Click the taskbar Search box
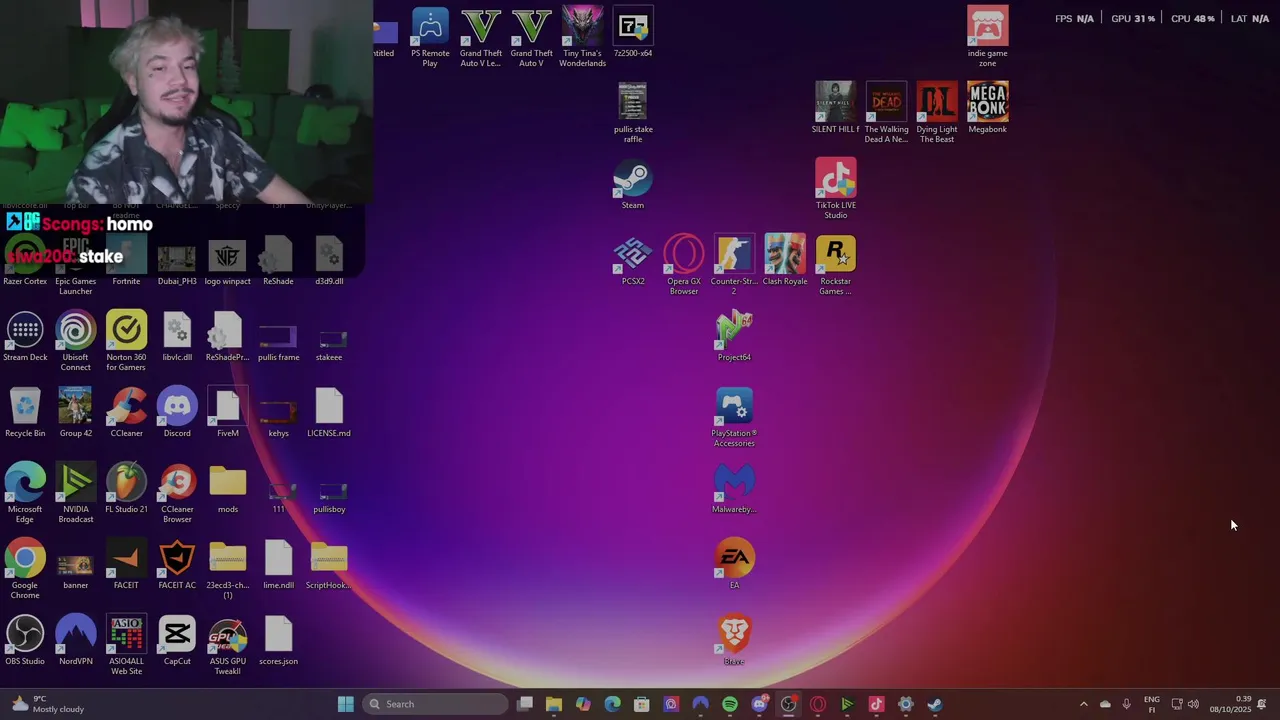Image resolution: width=1280 pixels, height=720 pixels. pyautogui.click(x=436, y=704)
